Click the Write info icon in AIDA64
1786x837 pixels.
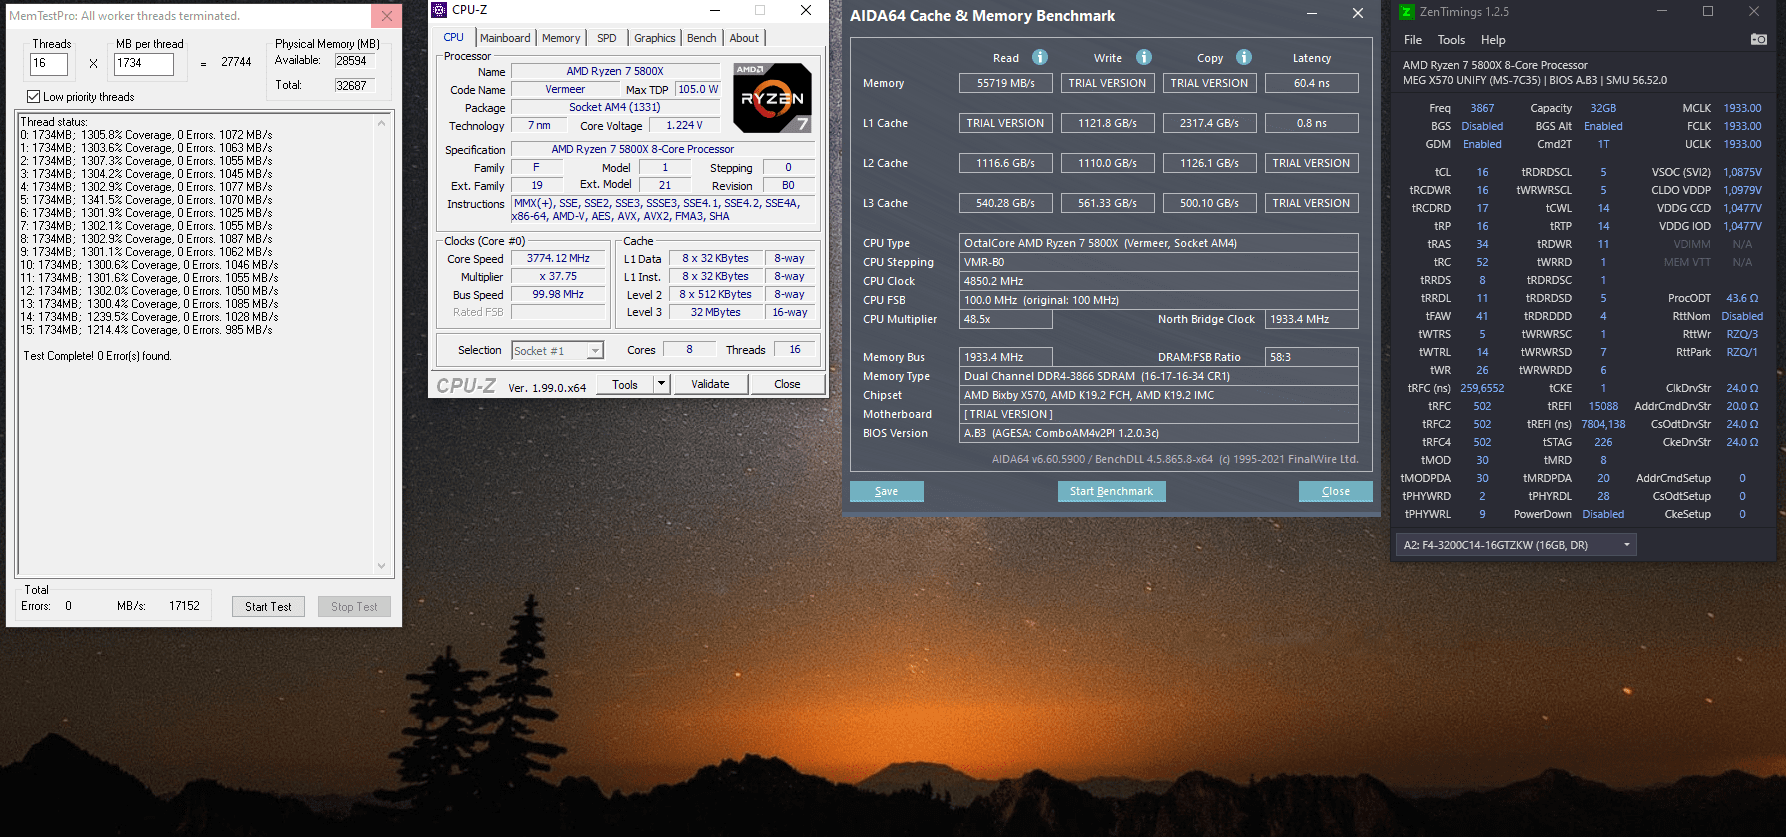point(1144,57)
